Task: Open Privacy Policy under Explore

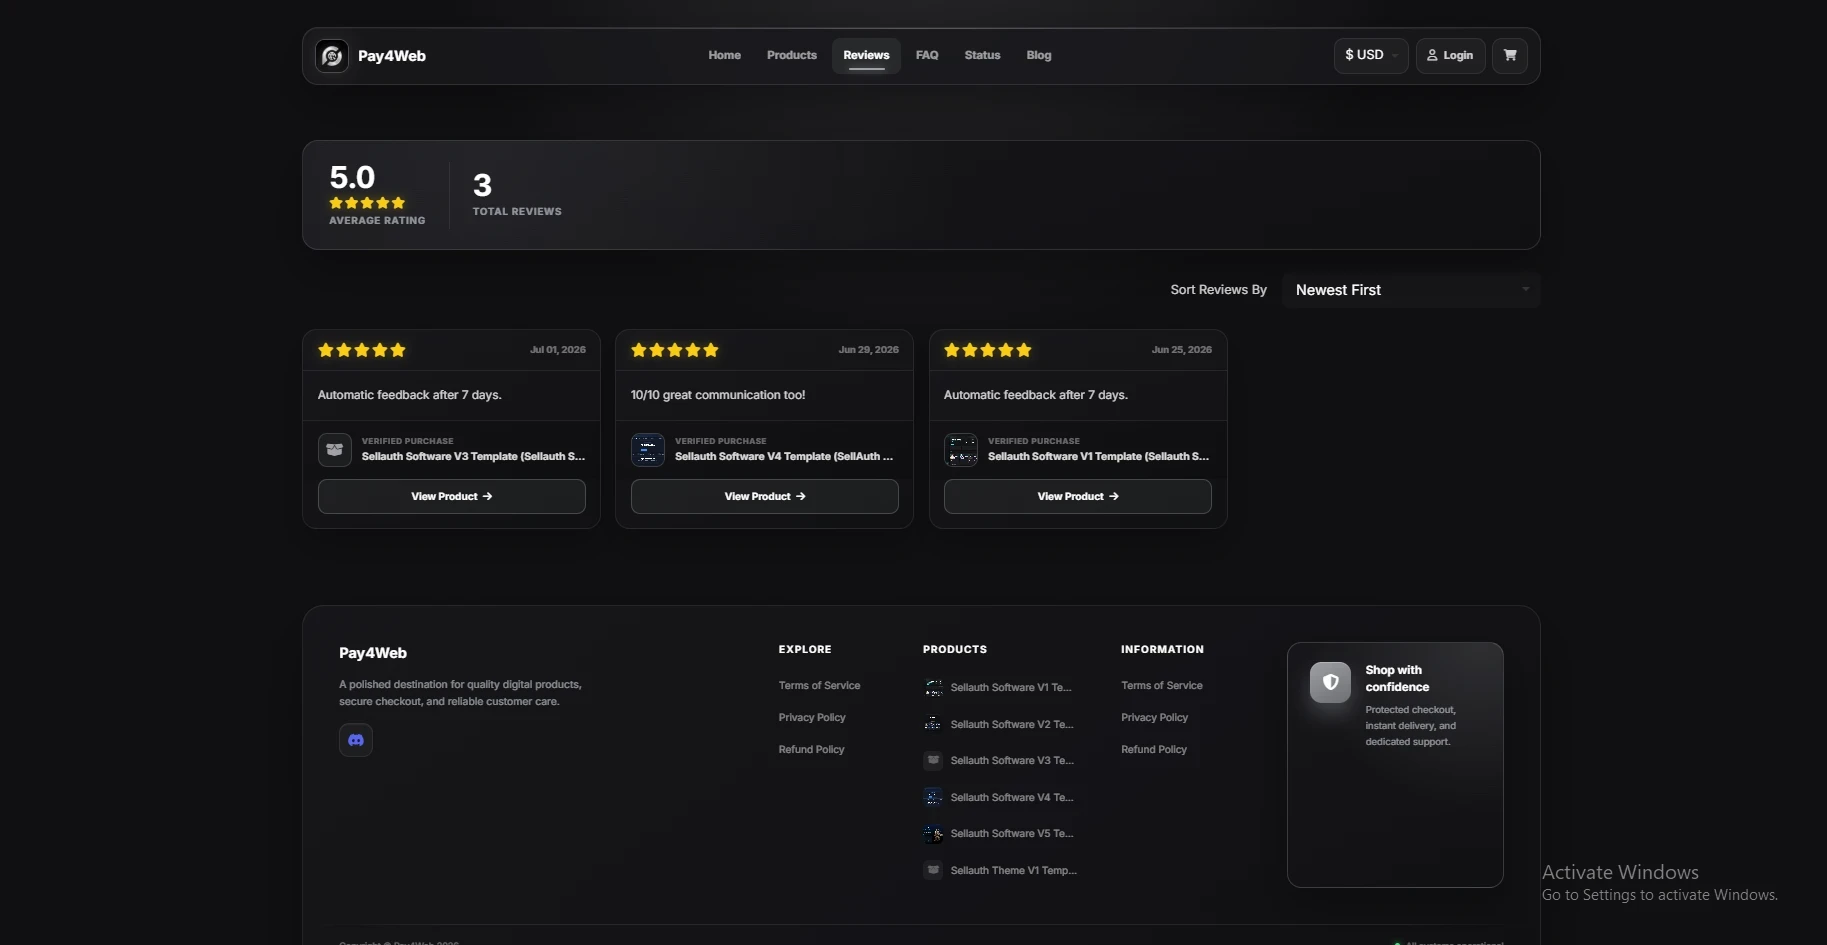Action: [812, 718]
